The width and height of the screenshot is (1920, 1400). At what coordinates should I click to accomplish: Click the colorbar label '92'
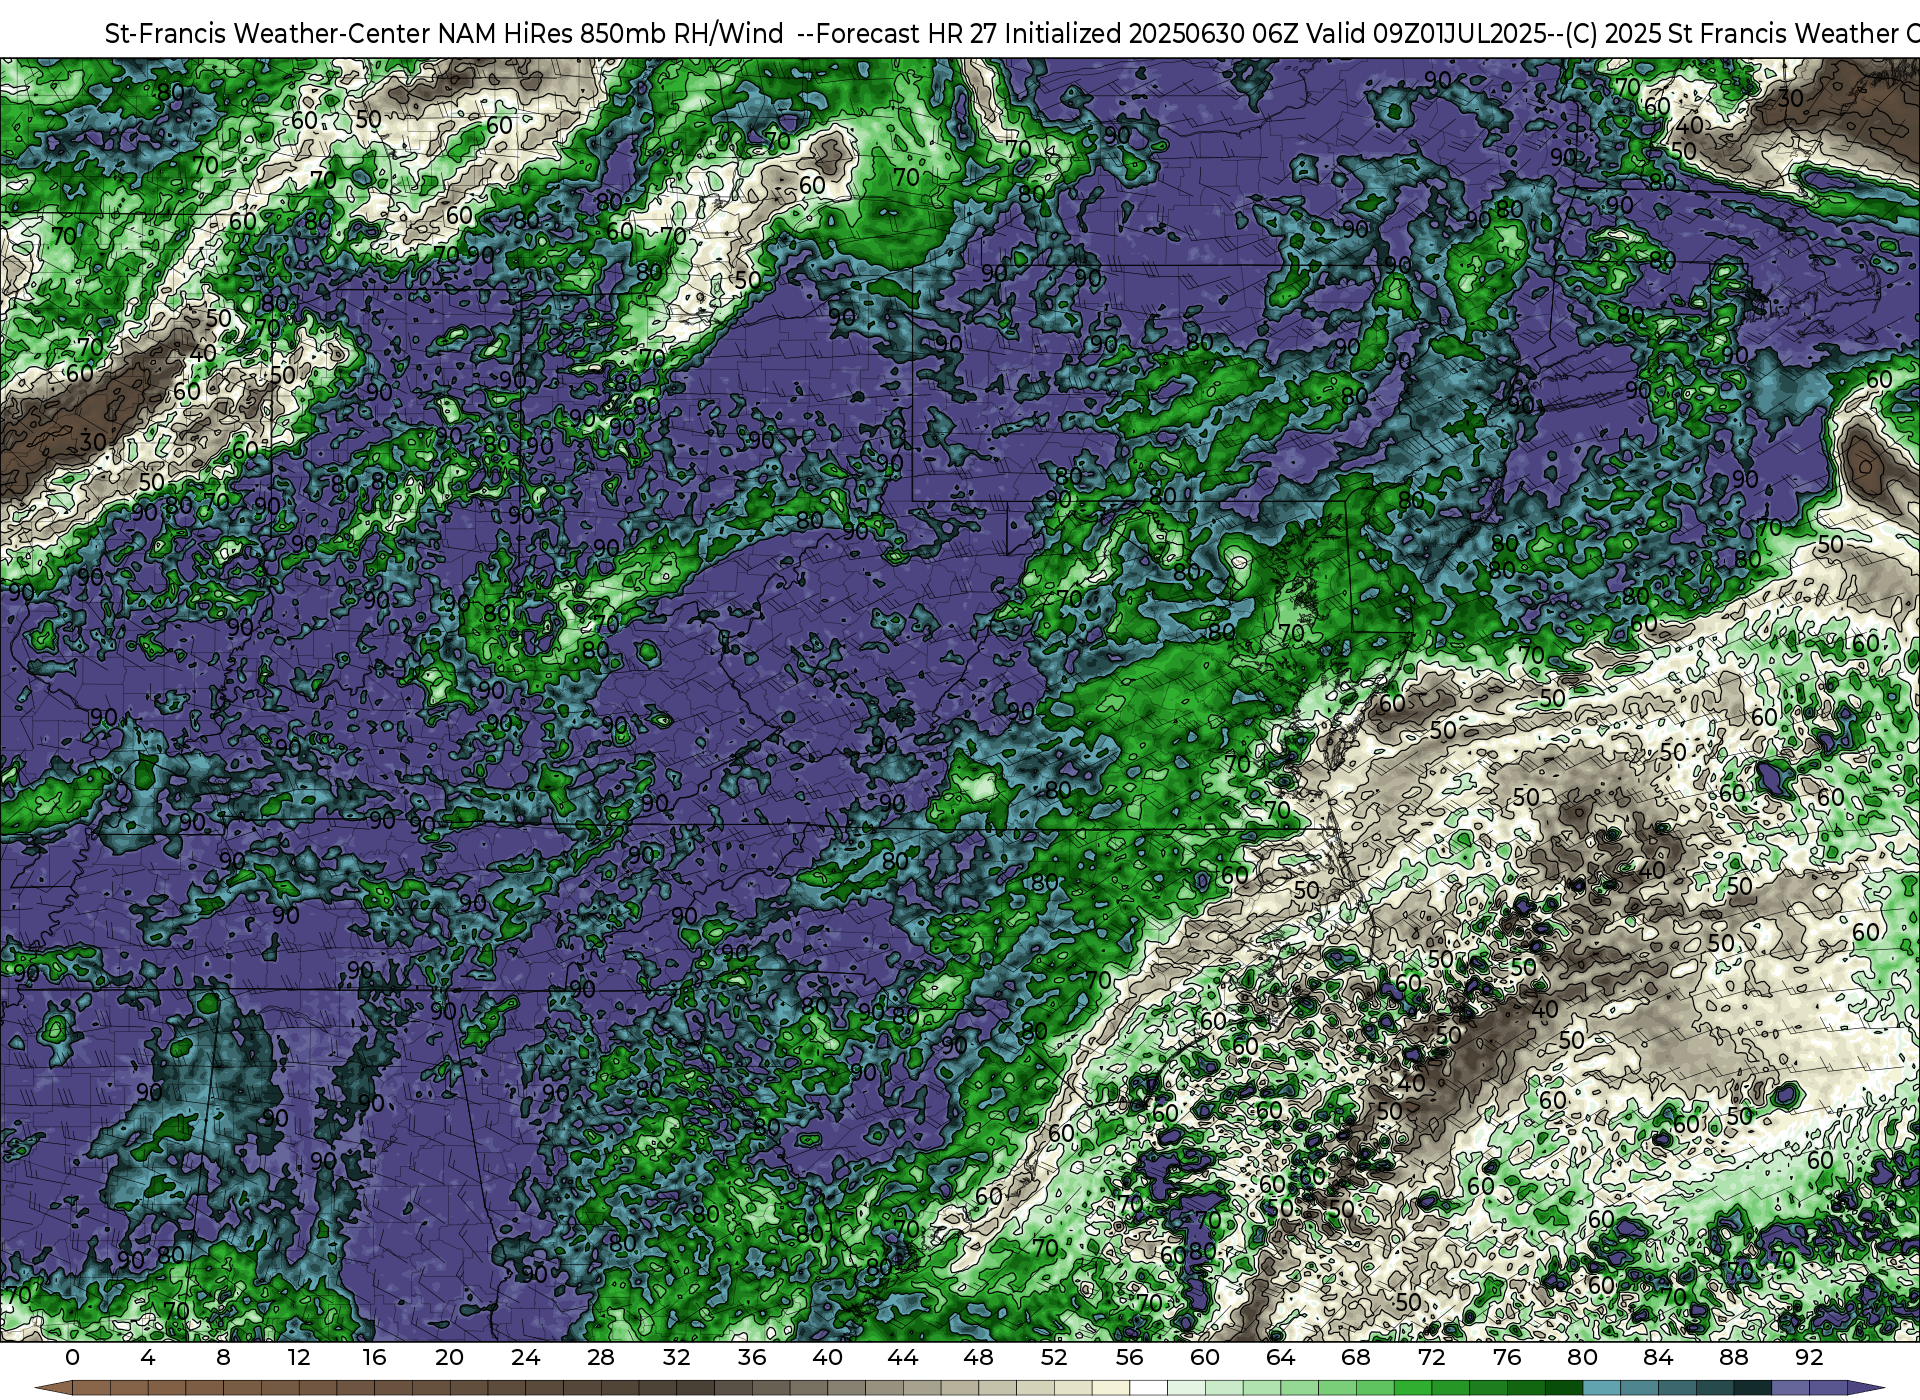(1809, 1357)
